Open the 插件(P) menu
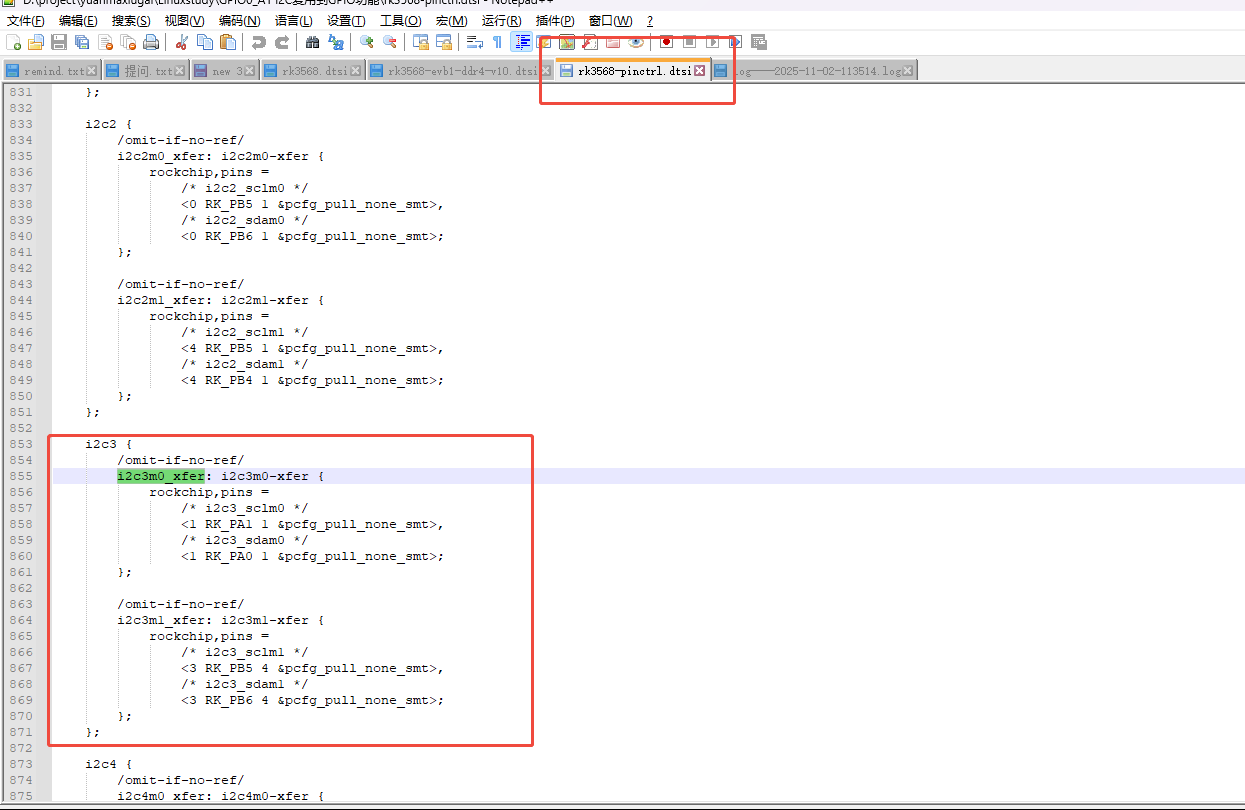The height and width of the screenshot is (810, 1245). pos(555,21)
